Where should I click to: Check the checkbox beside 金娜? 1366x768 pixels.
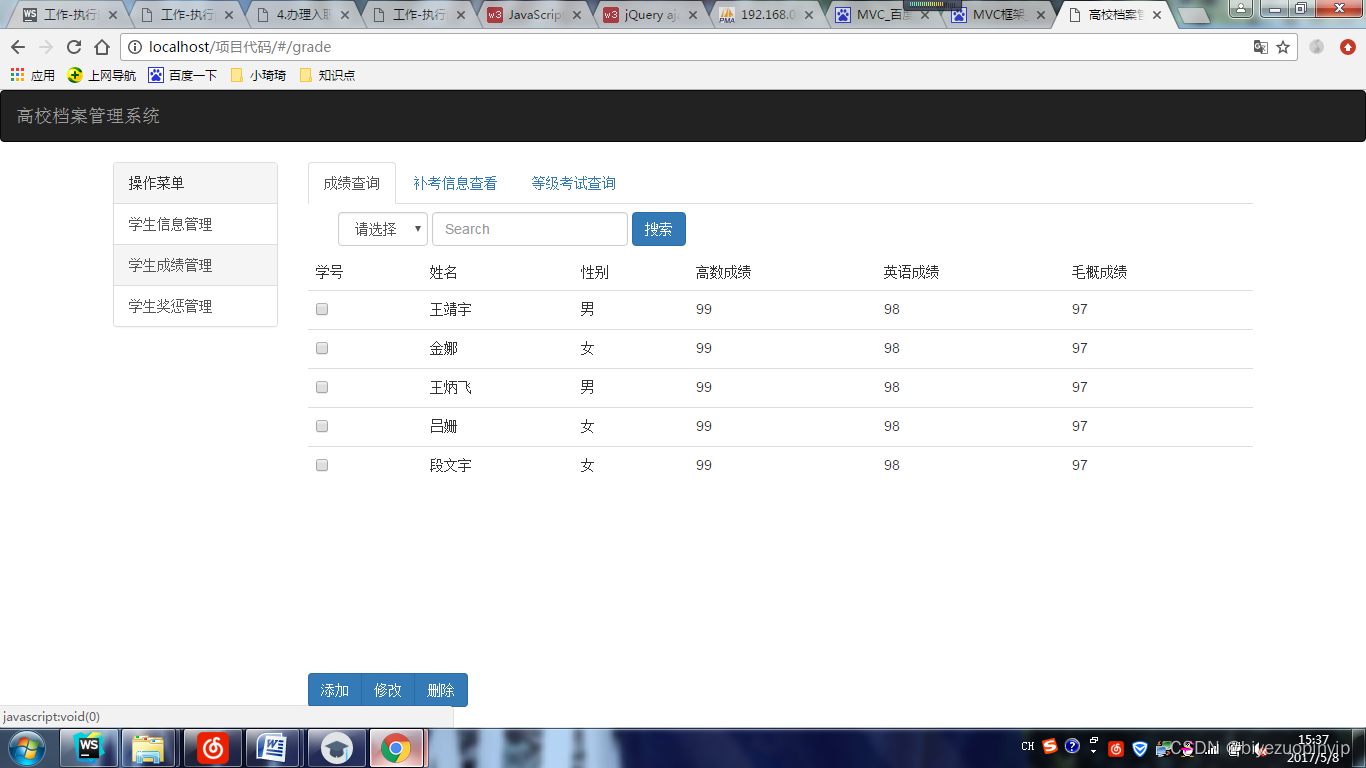[x=321, y=348]
